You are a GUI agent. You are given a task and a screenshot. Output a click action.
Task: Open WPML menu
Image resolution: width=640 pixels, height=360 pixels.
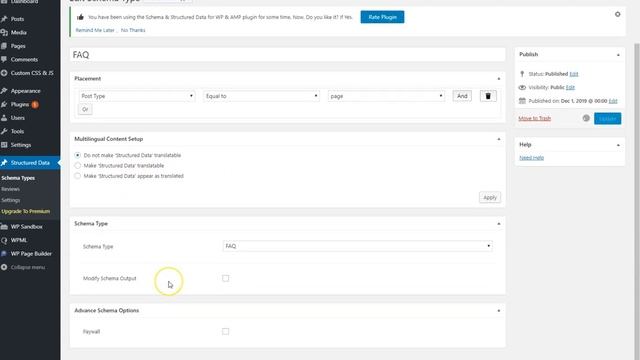point(19,240)
